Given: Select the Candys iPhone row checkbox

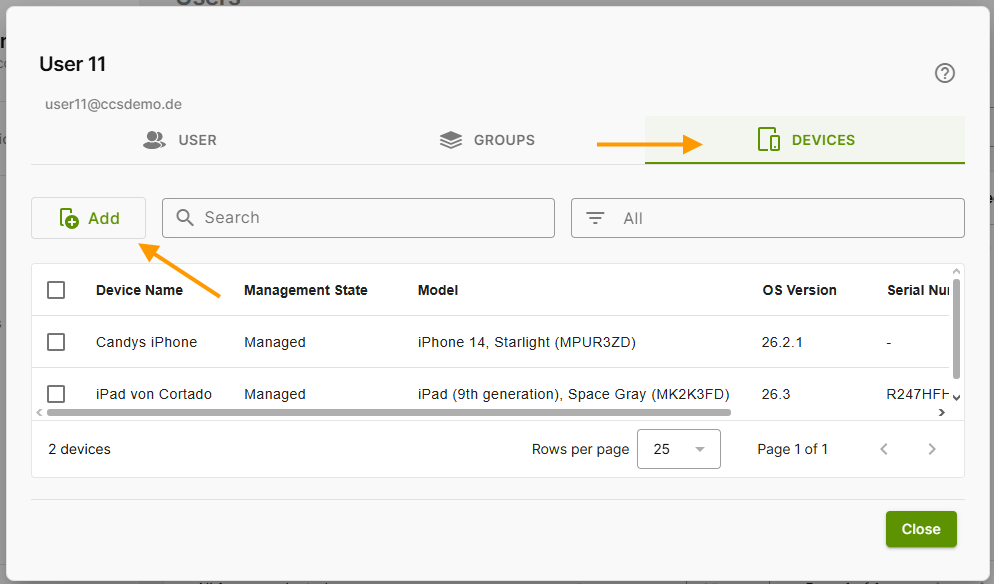Looking at the screenshot, I should (x=56, y=342).
